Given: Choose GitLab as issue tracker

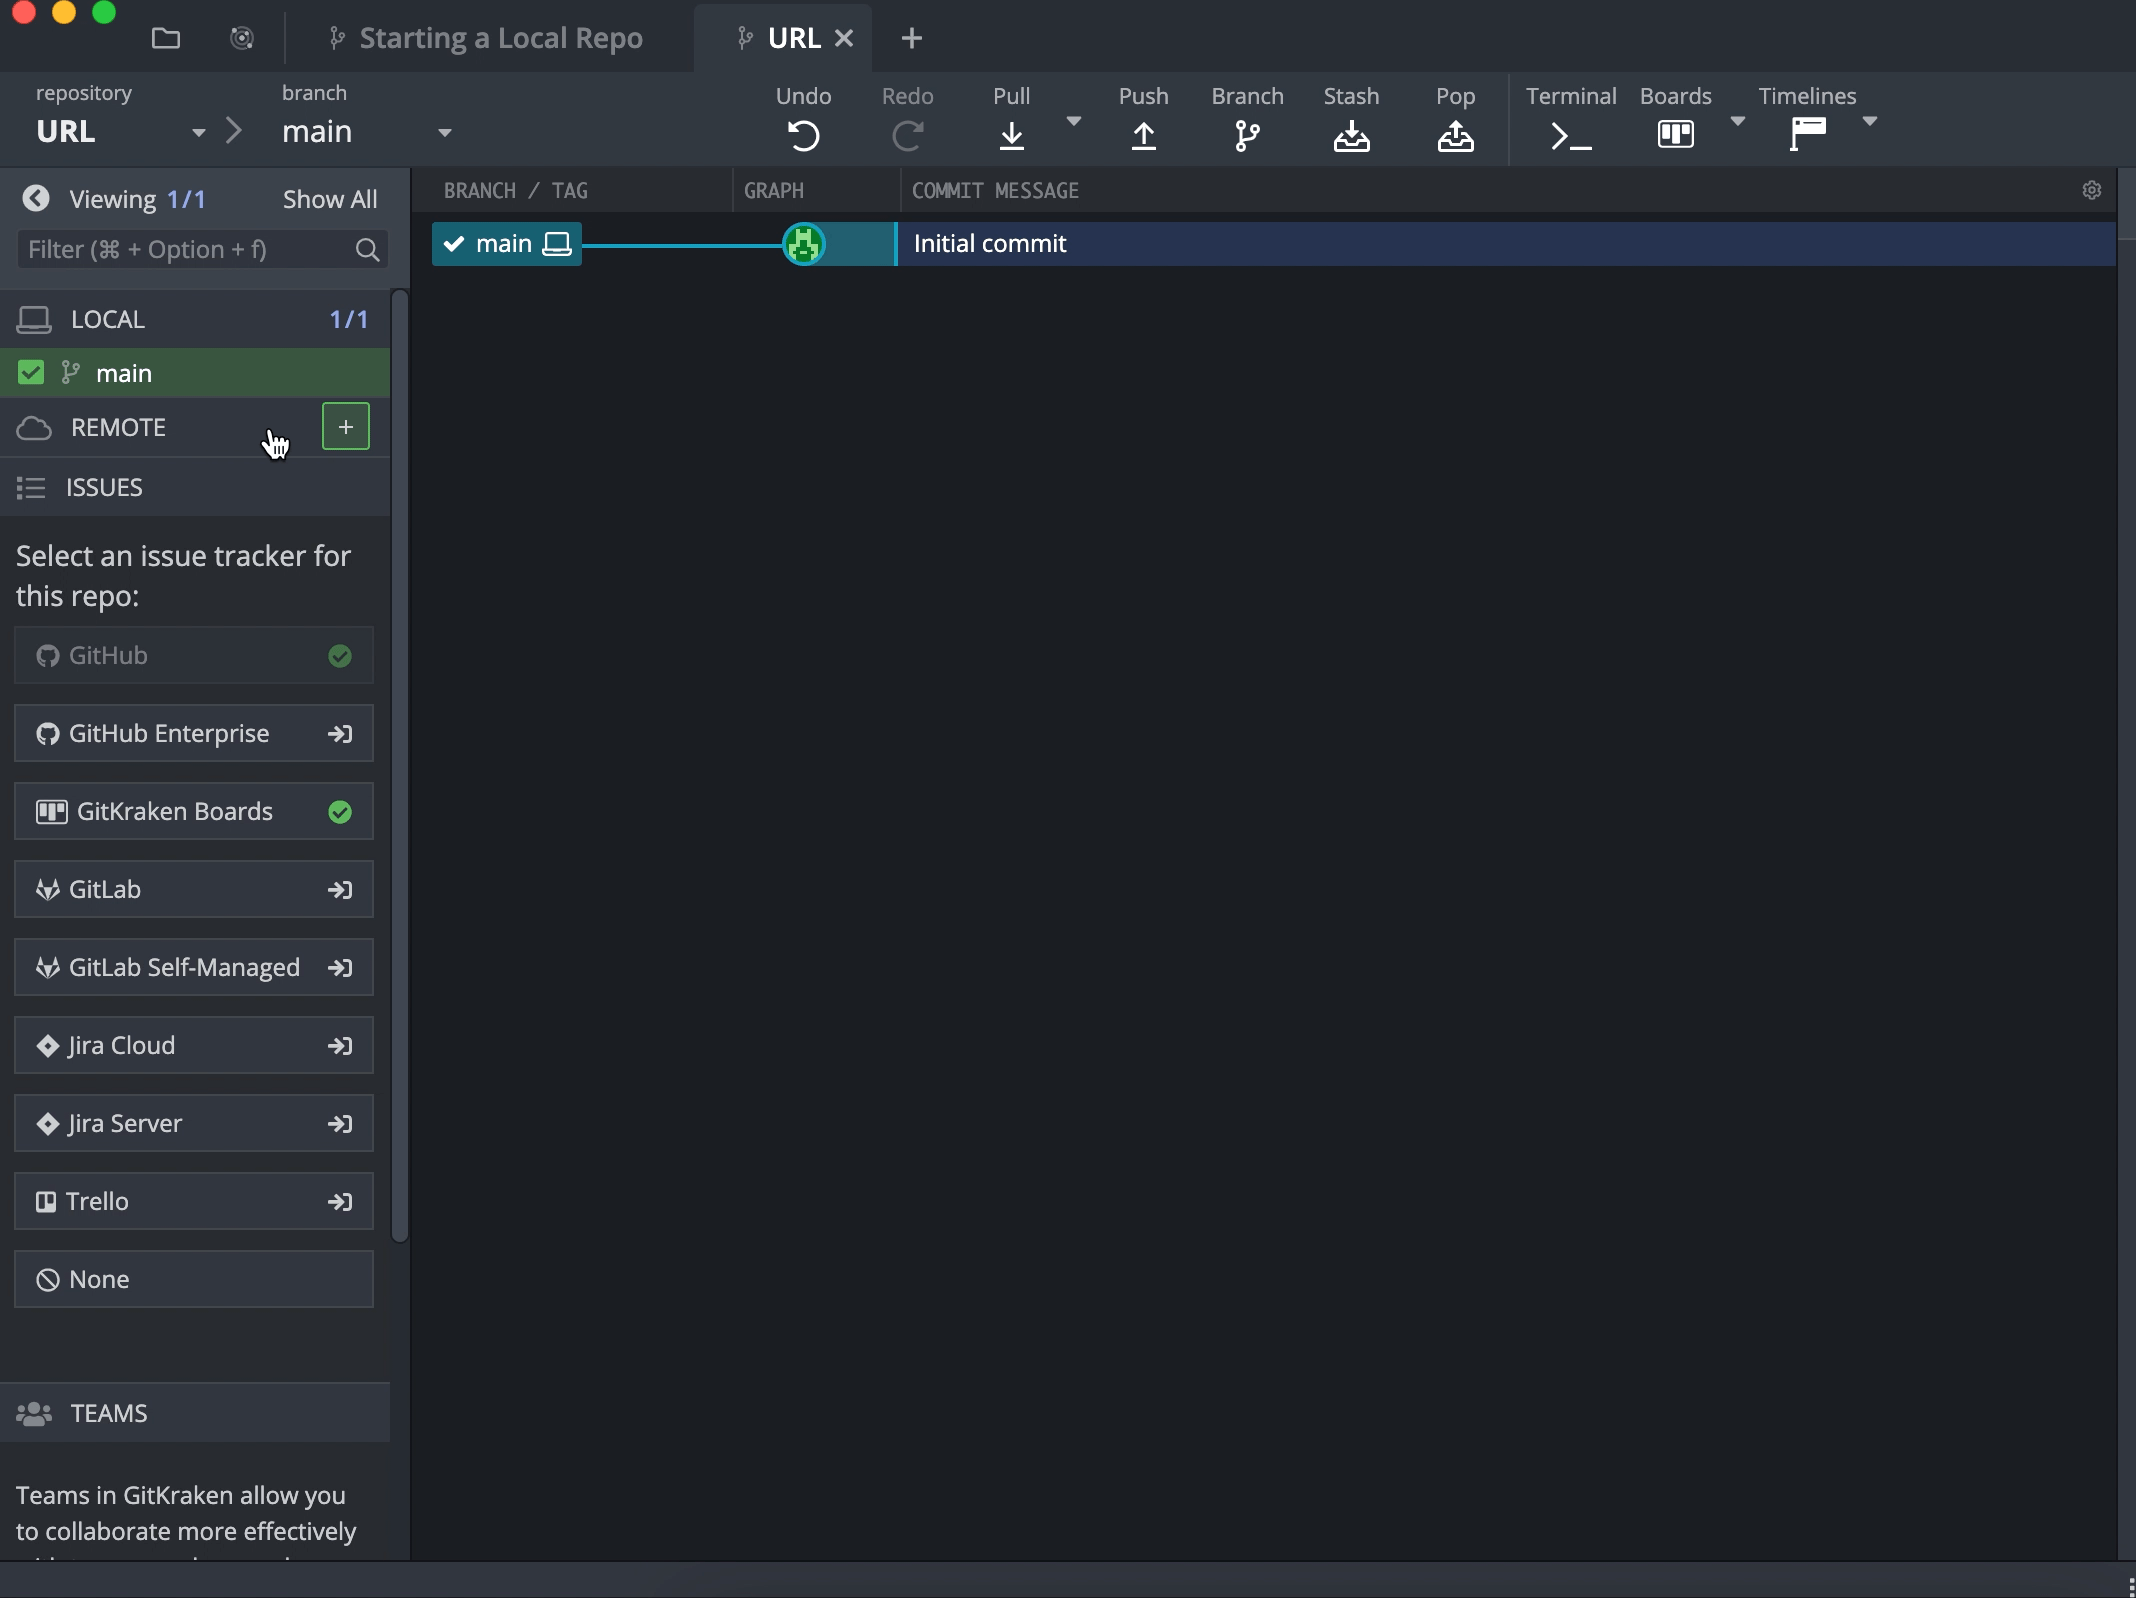Looking at the screenshot, I should pos(194,889).
